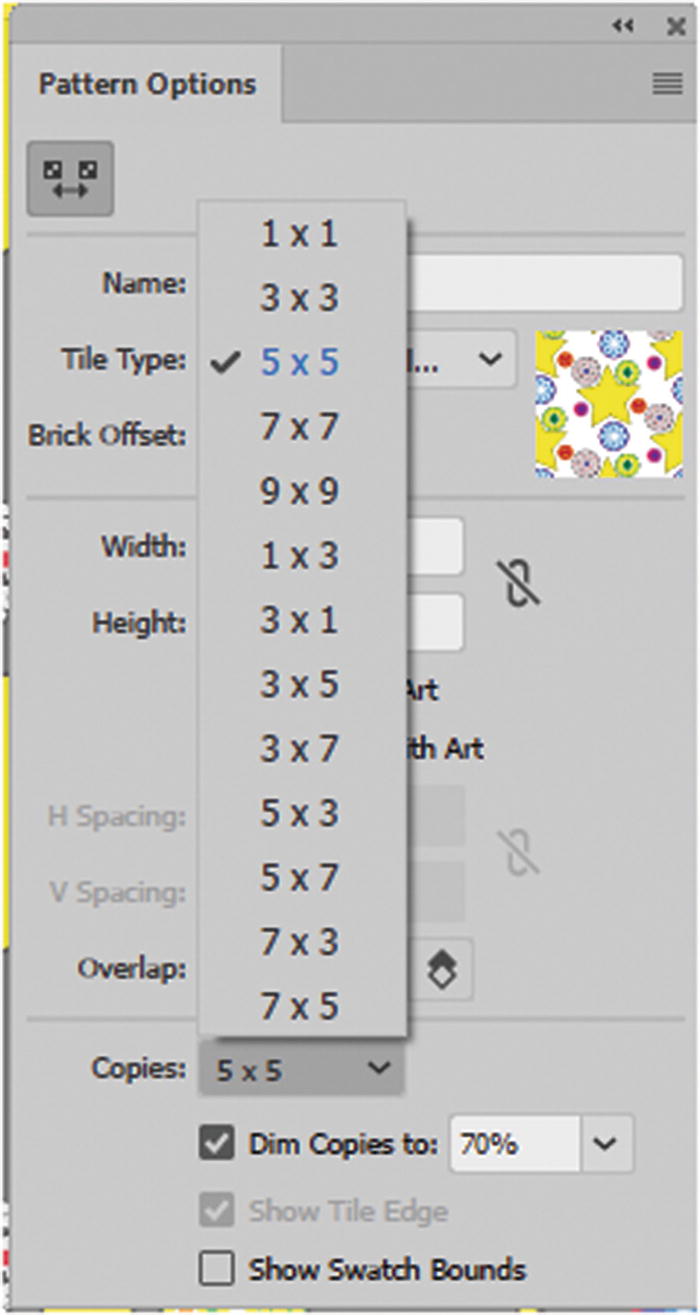The image size is (700, 1315).
Task: Click the overlap front/back icon
Action: [x=443, y=970]
